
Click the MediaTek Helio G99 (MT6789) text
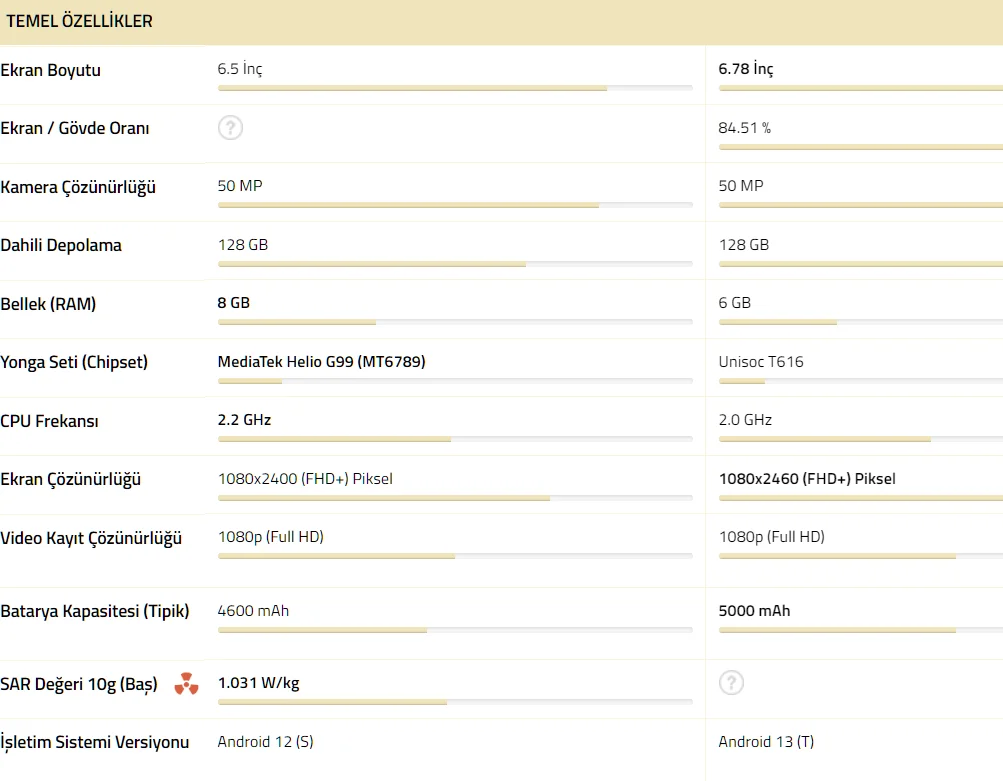coord(321,362)
